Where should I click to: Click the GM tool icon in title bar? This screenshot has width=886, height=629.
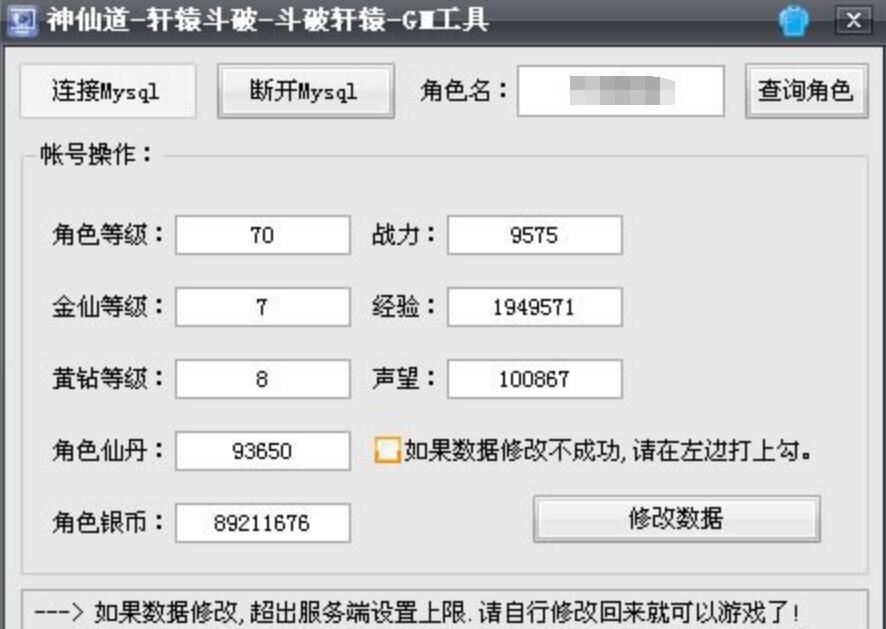[x=21, y=17]
